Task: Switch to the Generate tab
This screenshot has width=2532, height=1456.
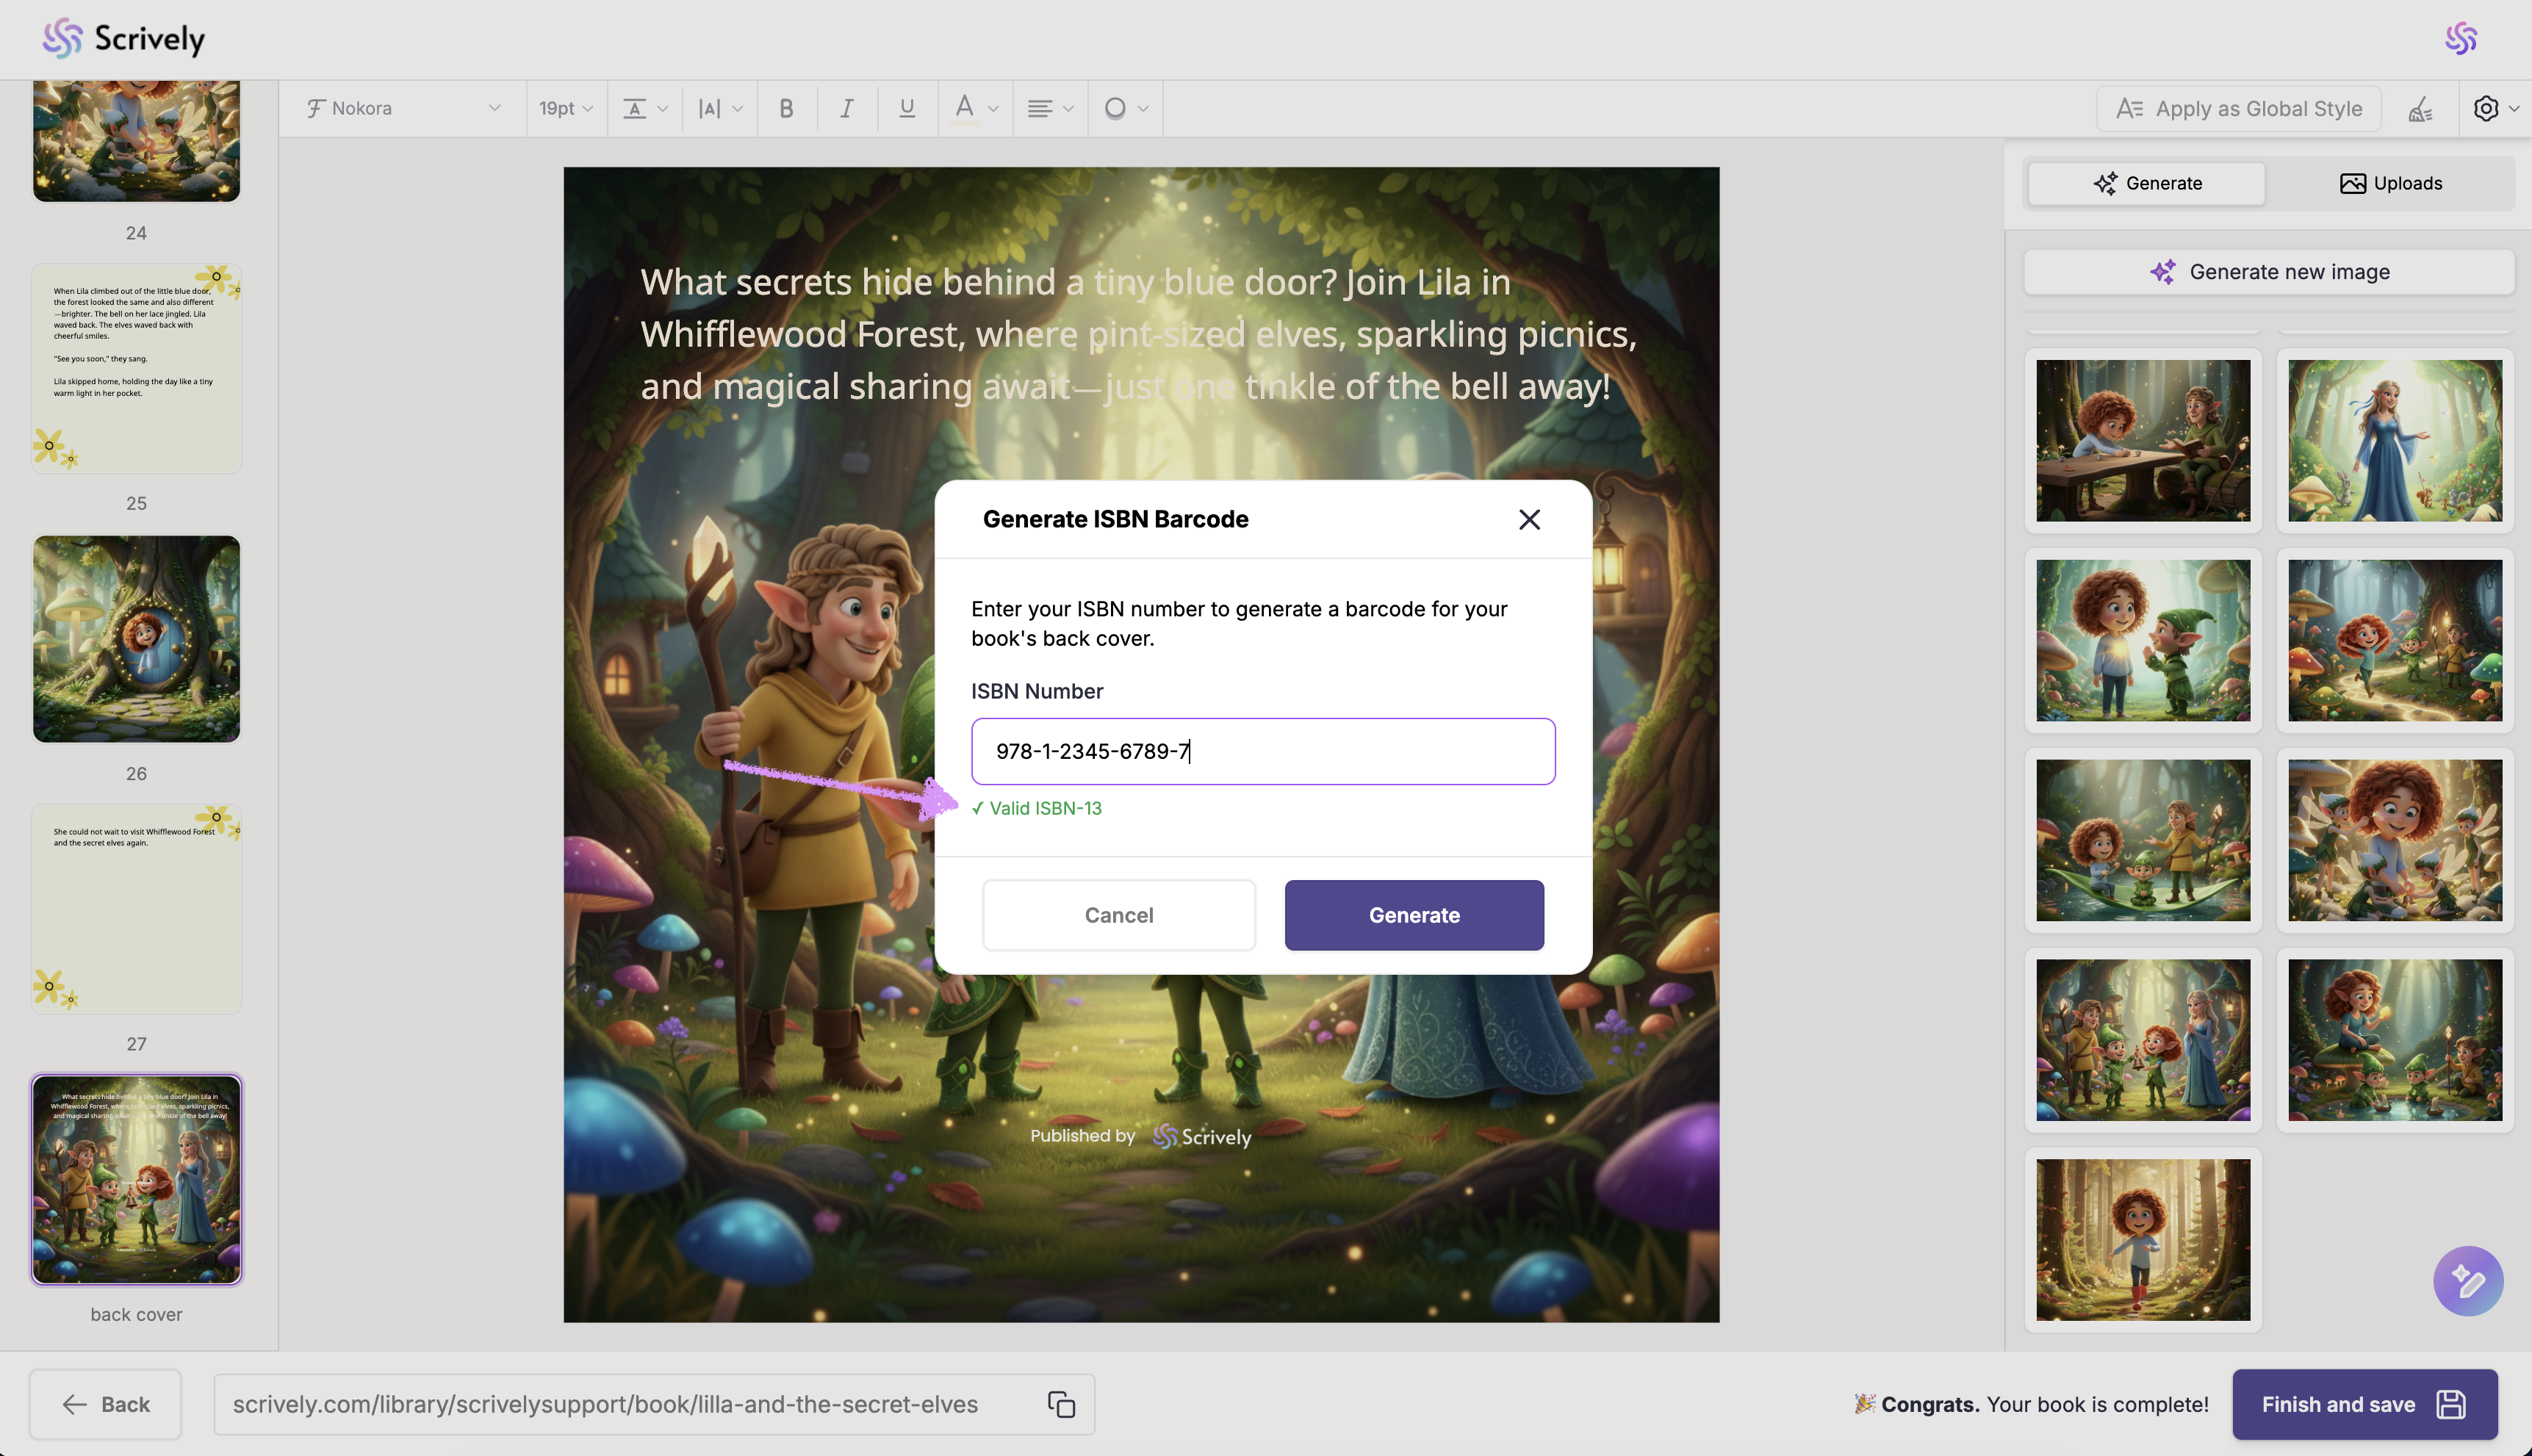Action: click(2147, 183)
